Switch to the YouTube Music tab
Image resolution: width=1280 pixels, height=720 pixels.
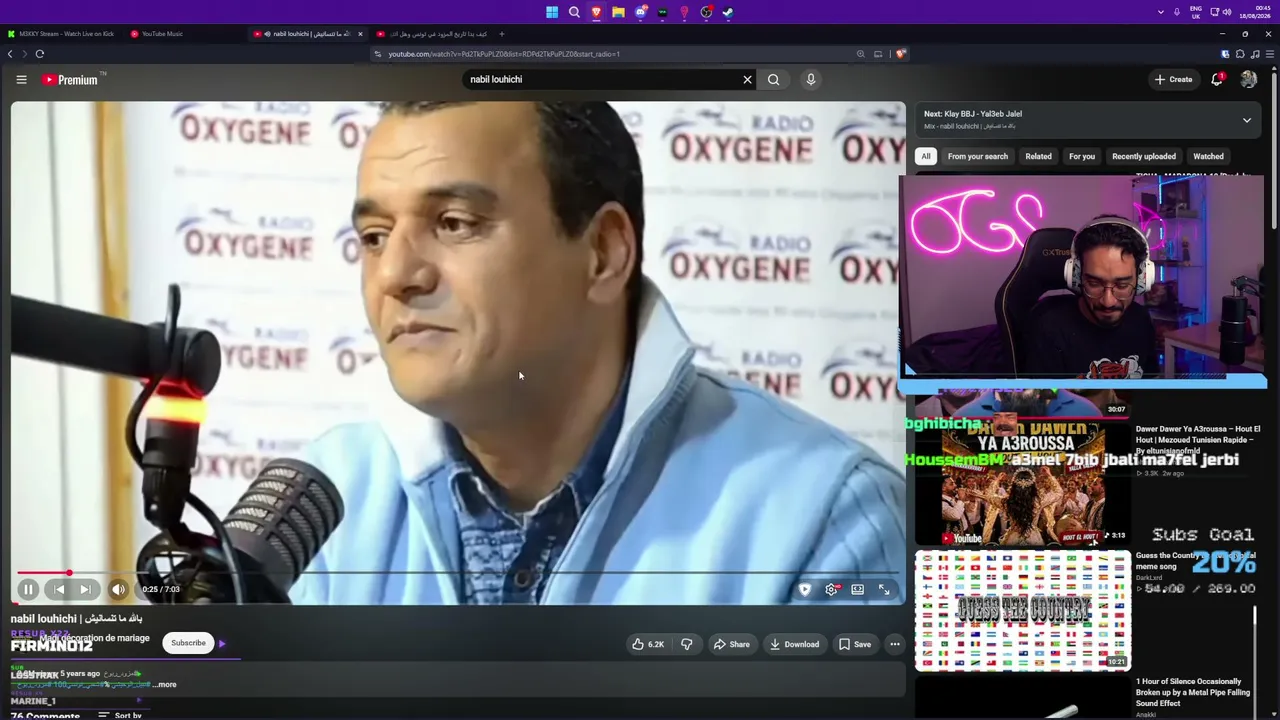pyautogui.click(x=156, y=34)
